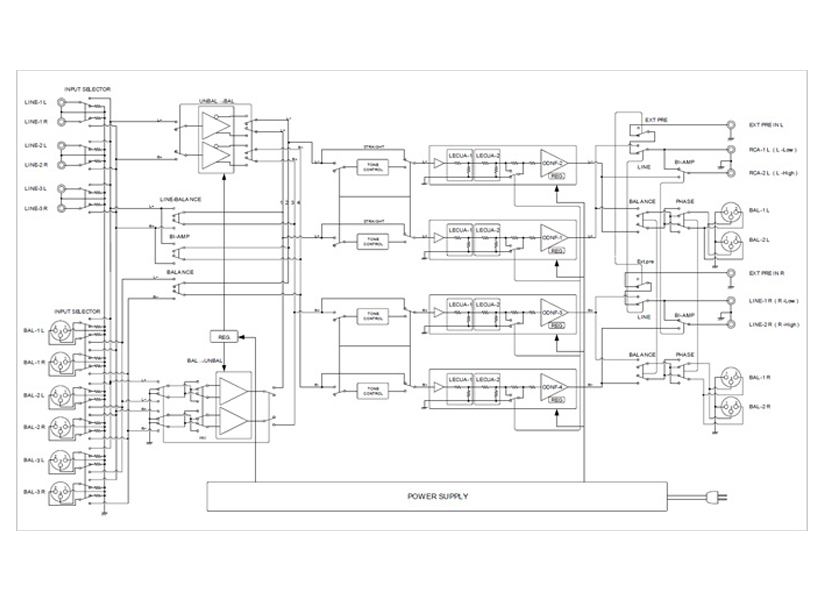Click the power plug symbol
Viewport: 825px width, 600px height.
click(x=718, y=496)
